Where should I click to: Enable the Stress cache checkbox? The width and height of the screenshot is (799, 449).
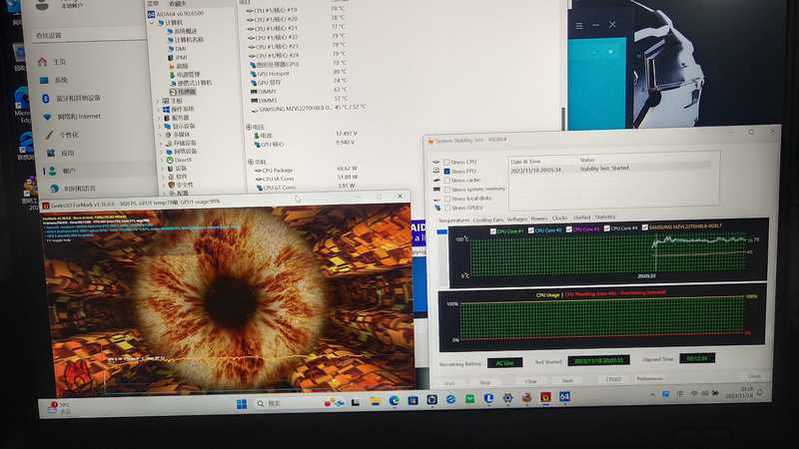447,180
